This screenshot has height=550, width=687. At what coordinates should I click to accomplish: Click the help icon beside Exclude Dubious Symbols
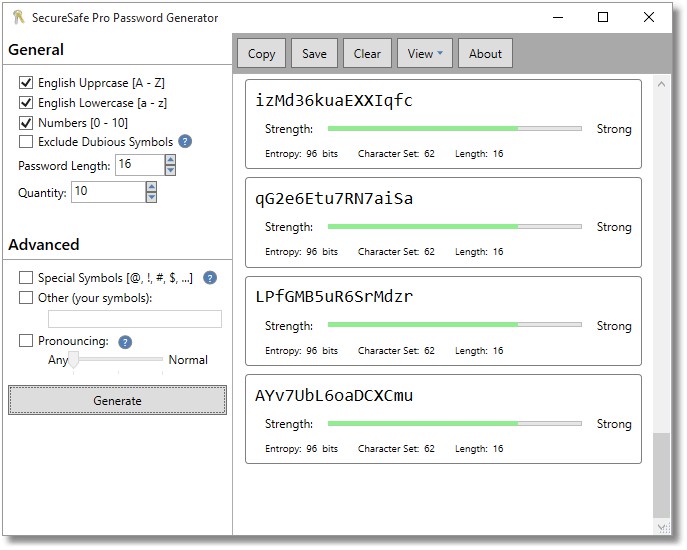[x=185, y=142]
